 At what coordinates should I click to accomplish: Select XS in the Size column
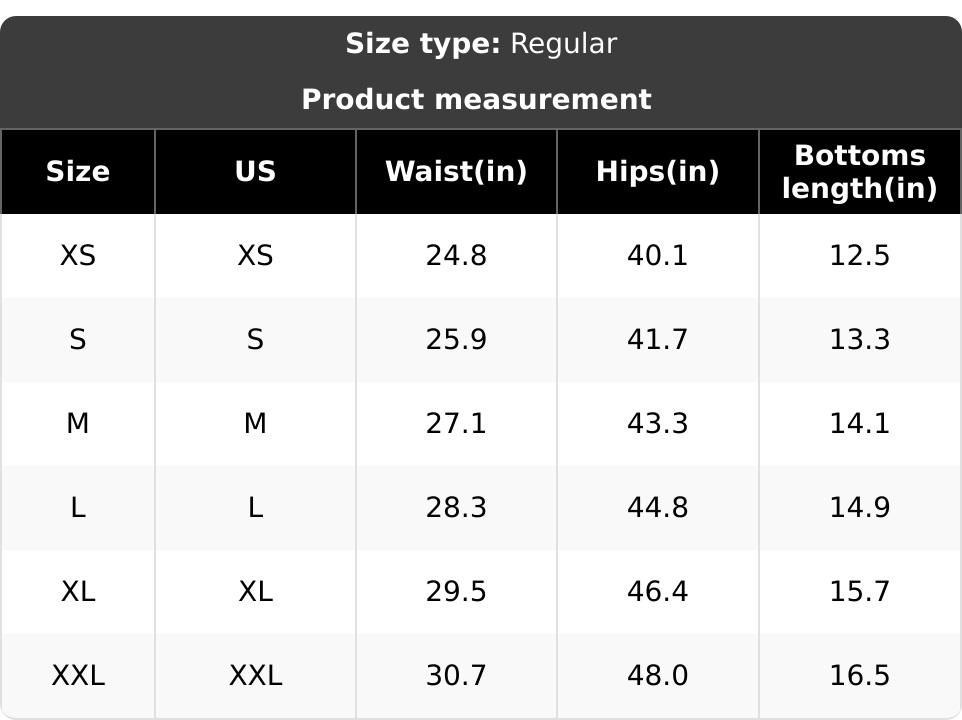[x=78, y=256]
